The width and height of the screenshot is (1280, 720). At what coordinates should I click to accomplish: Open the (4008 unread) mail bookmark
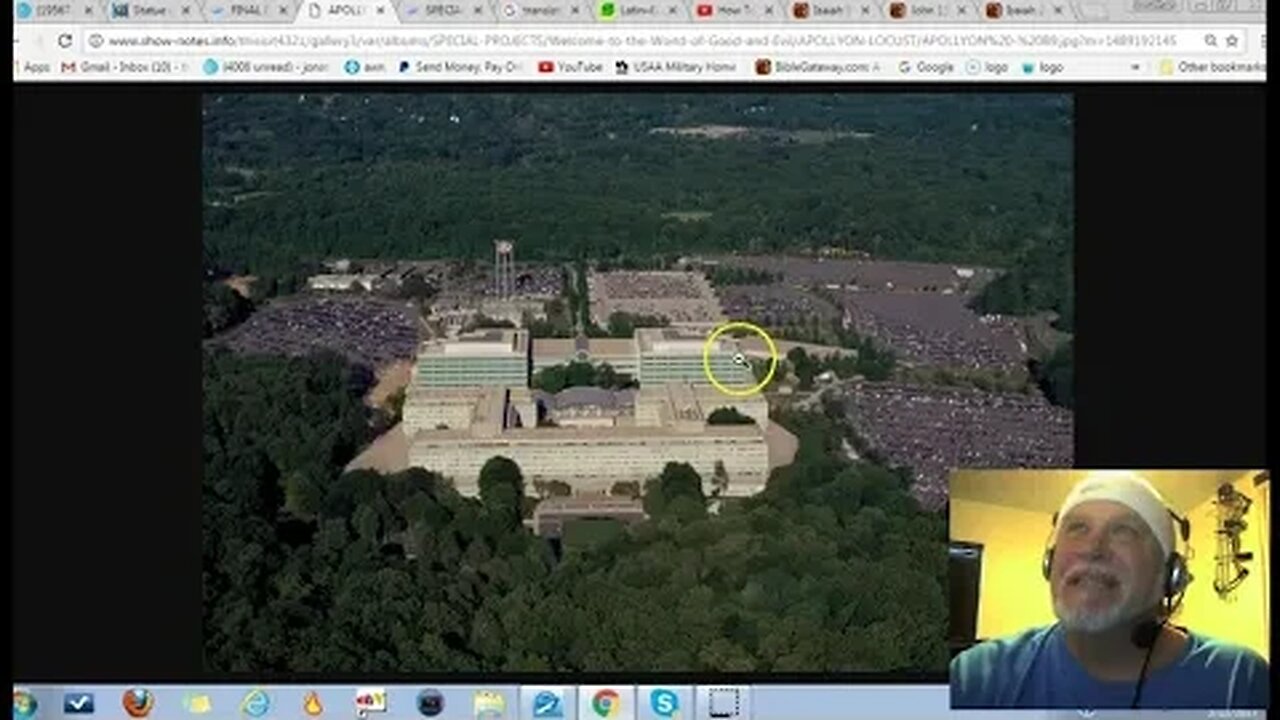point(268,67)
